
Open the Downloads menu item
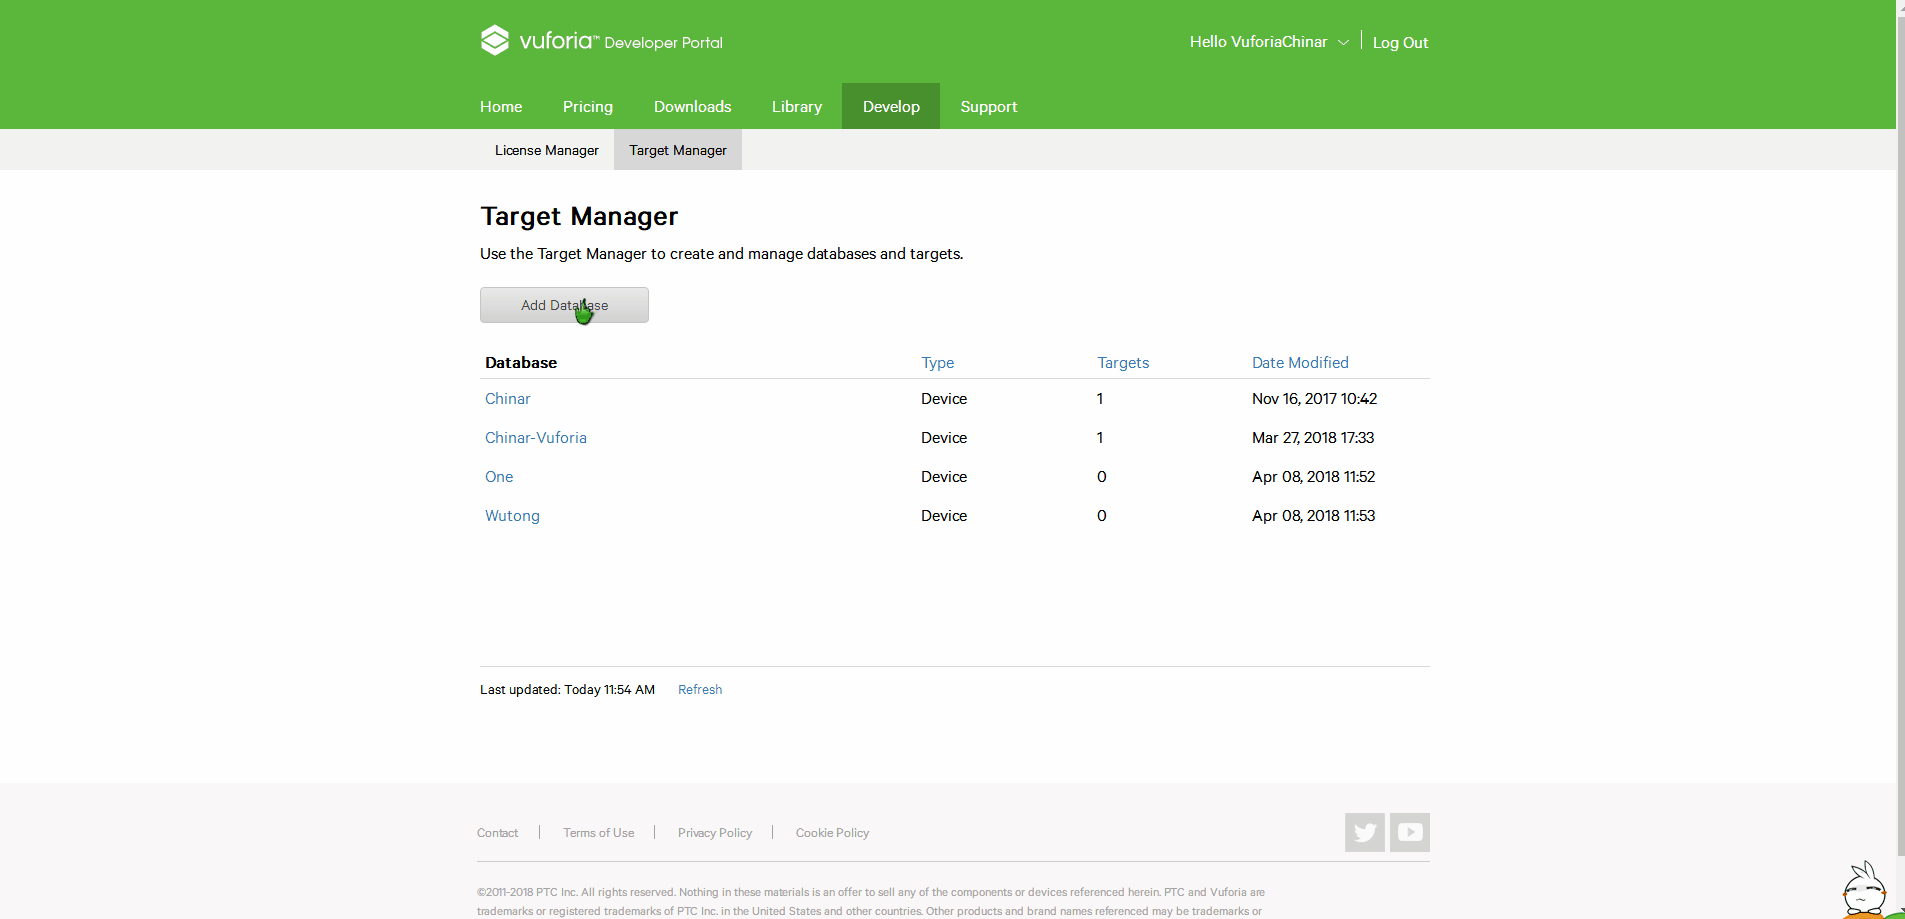tap(693, 106)
